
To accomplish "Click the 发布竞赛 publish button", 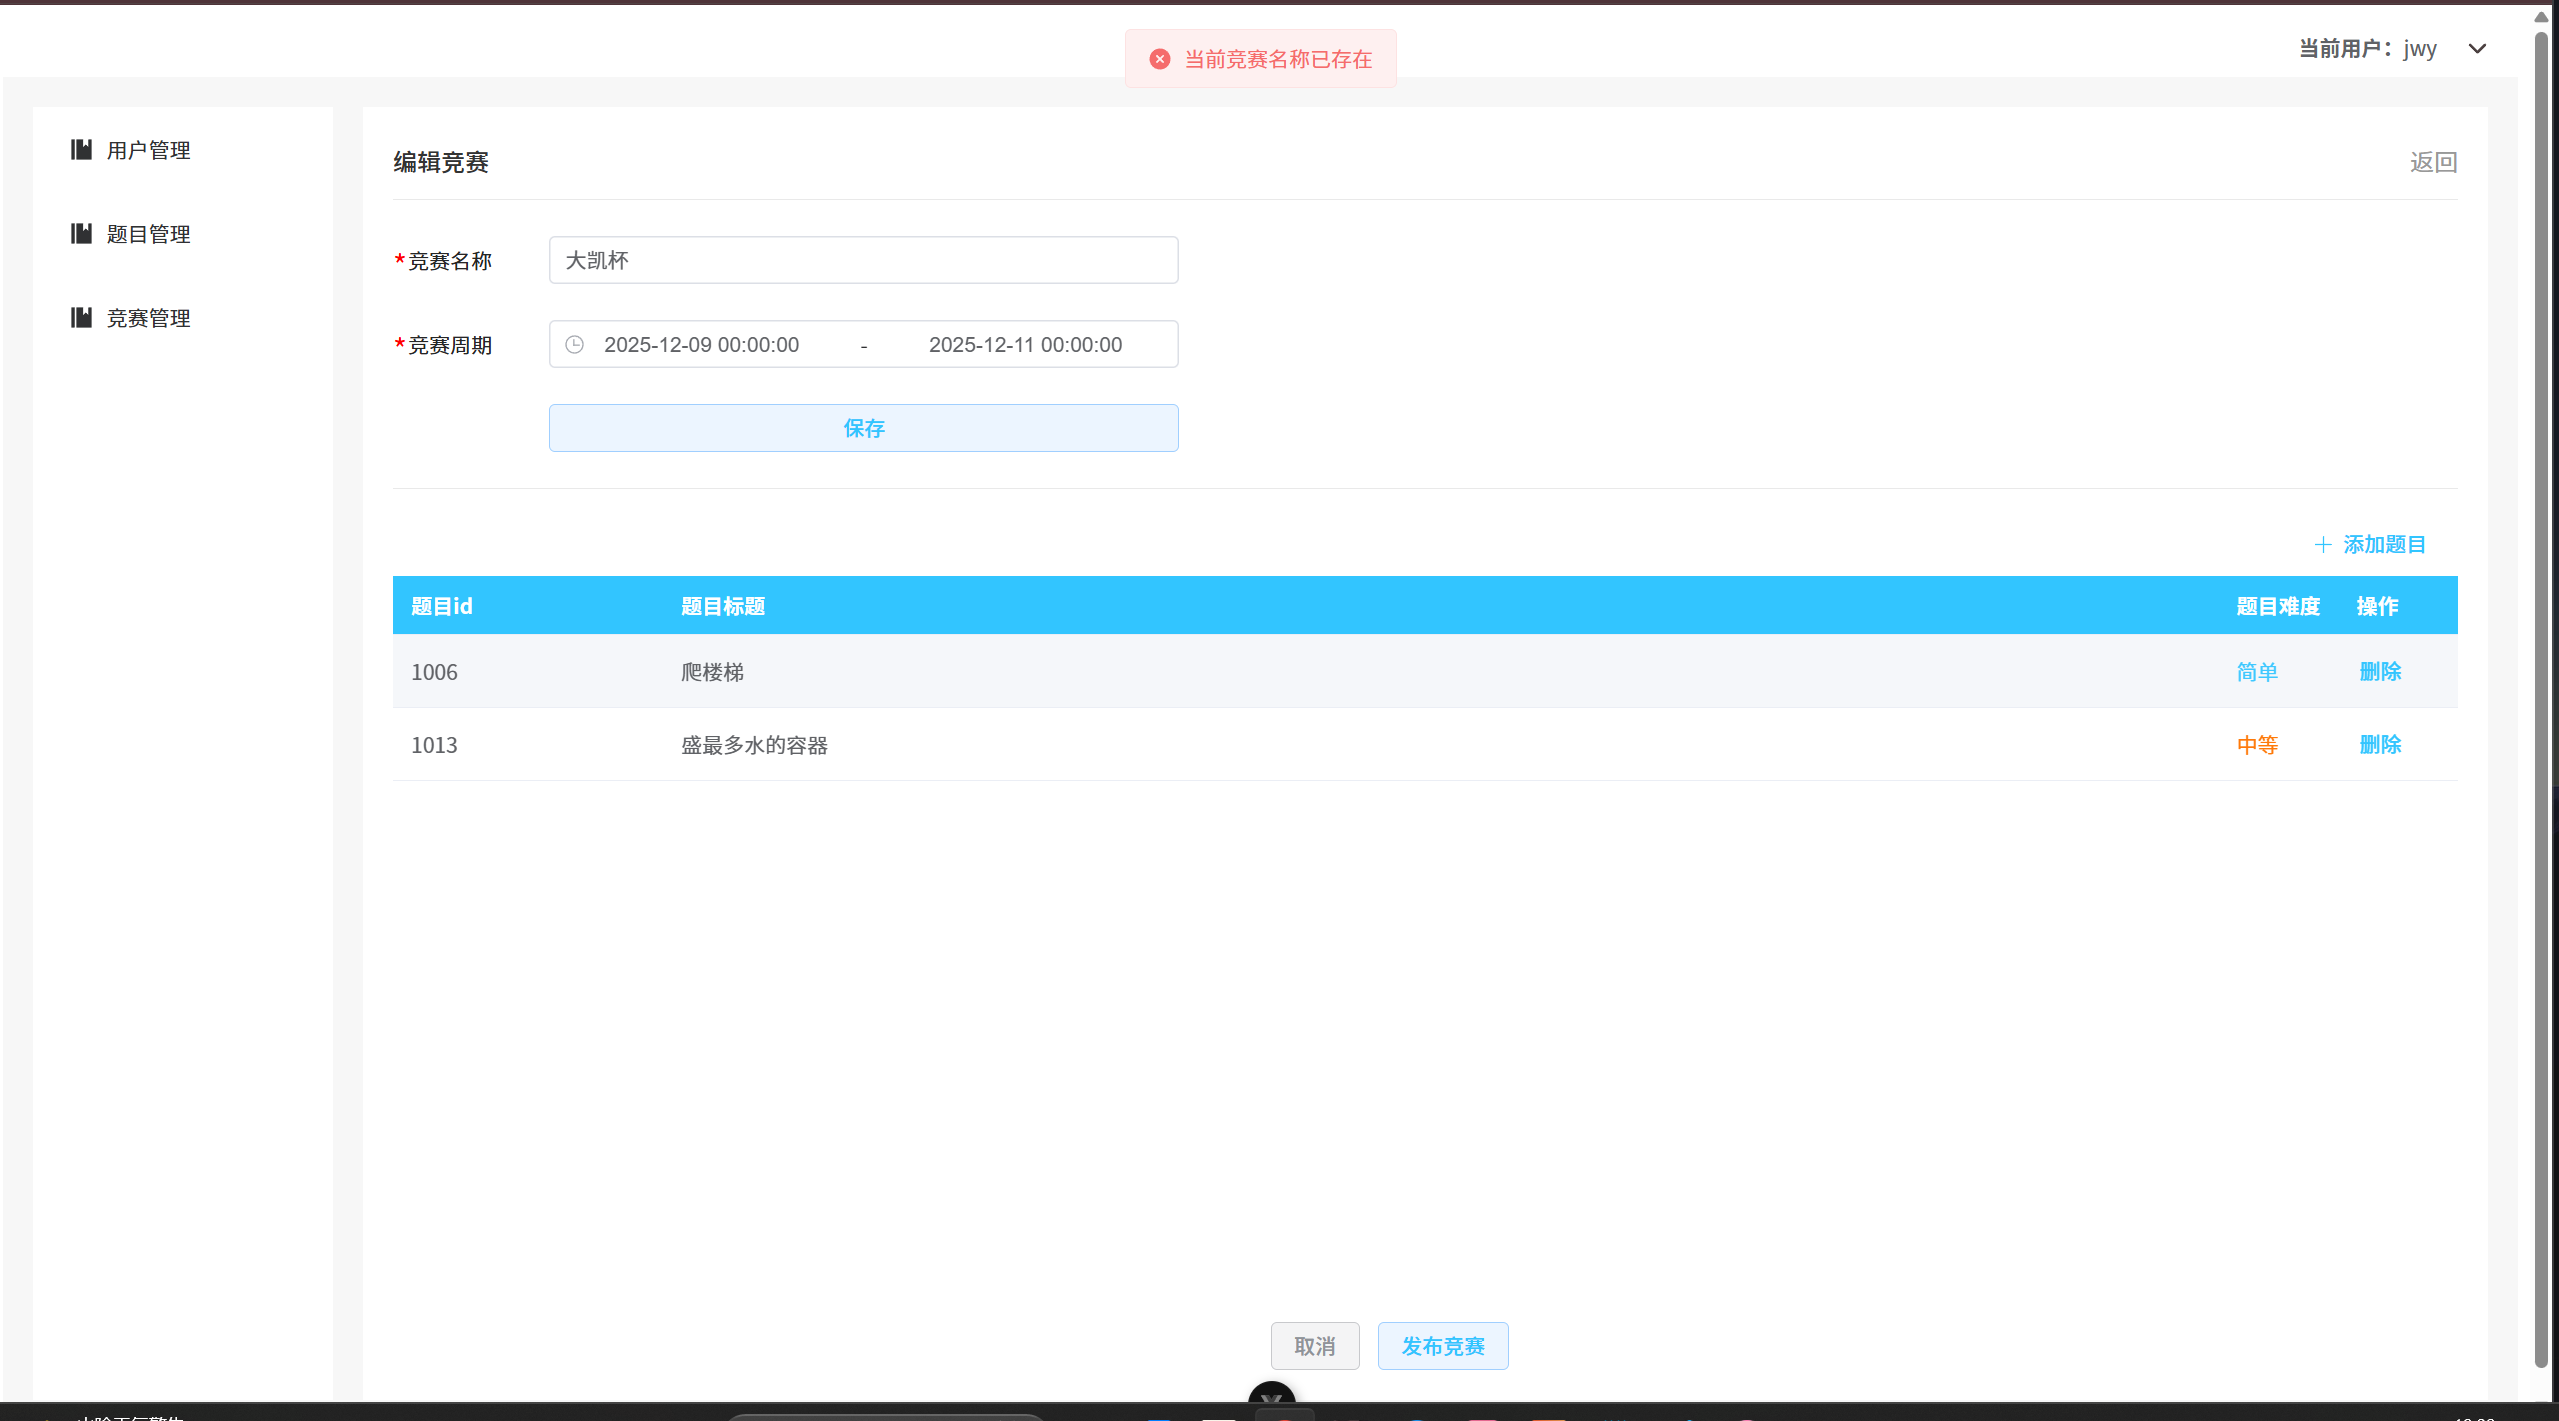I will (x=1442, y=1345).
